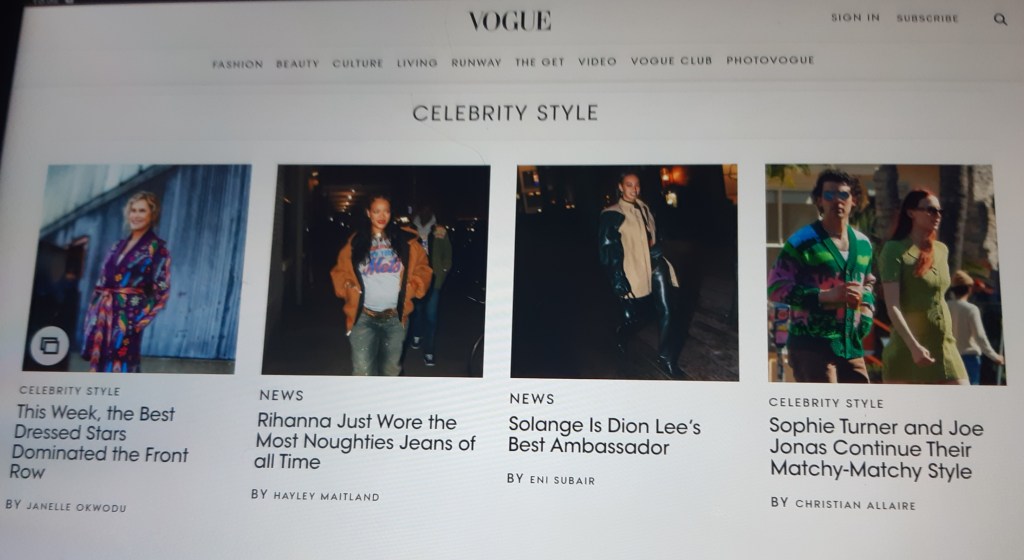Open Solange Is Dion Lee's Best Ambassador
The image size is (1024, 560).
click(604, 435)
